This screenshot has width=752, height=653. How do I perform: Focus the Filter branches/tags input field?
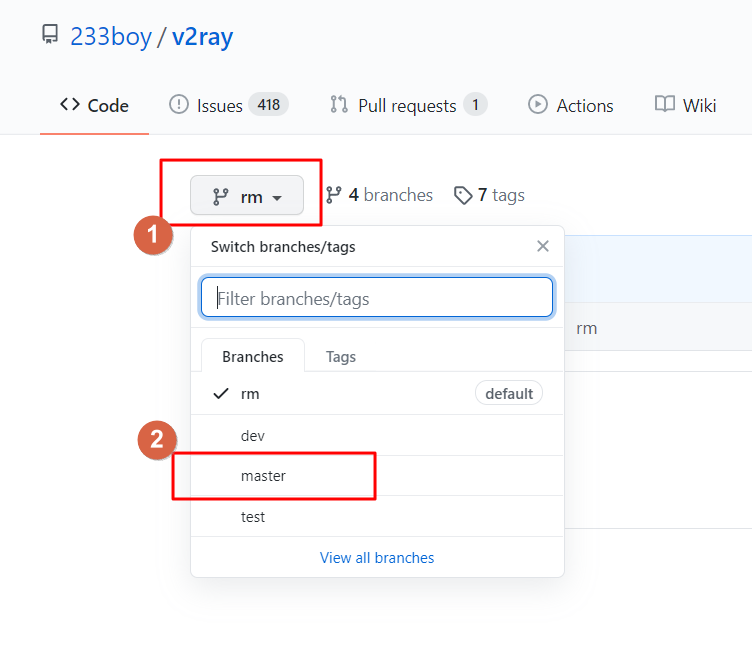(x=377, y=298)
